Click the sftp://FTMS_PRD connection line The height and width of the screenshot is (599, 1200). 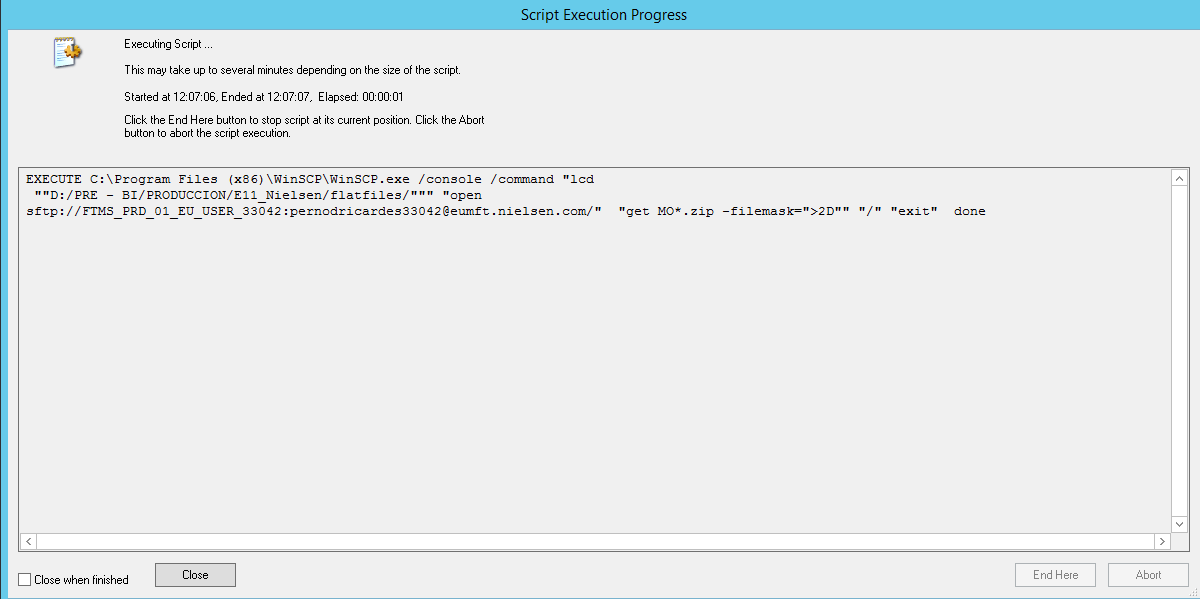point(505,211)
